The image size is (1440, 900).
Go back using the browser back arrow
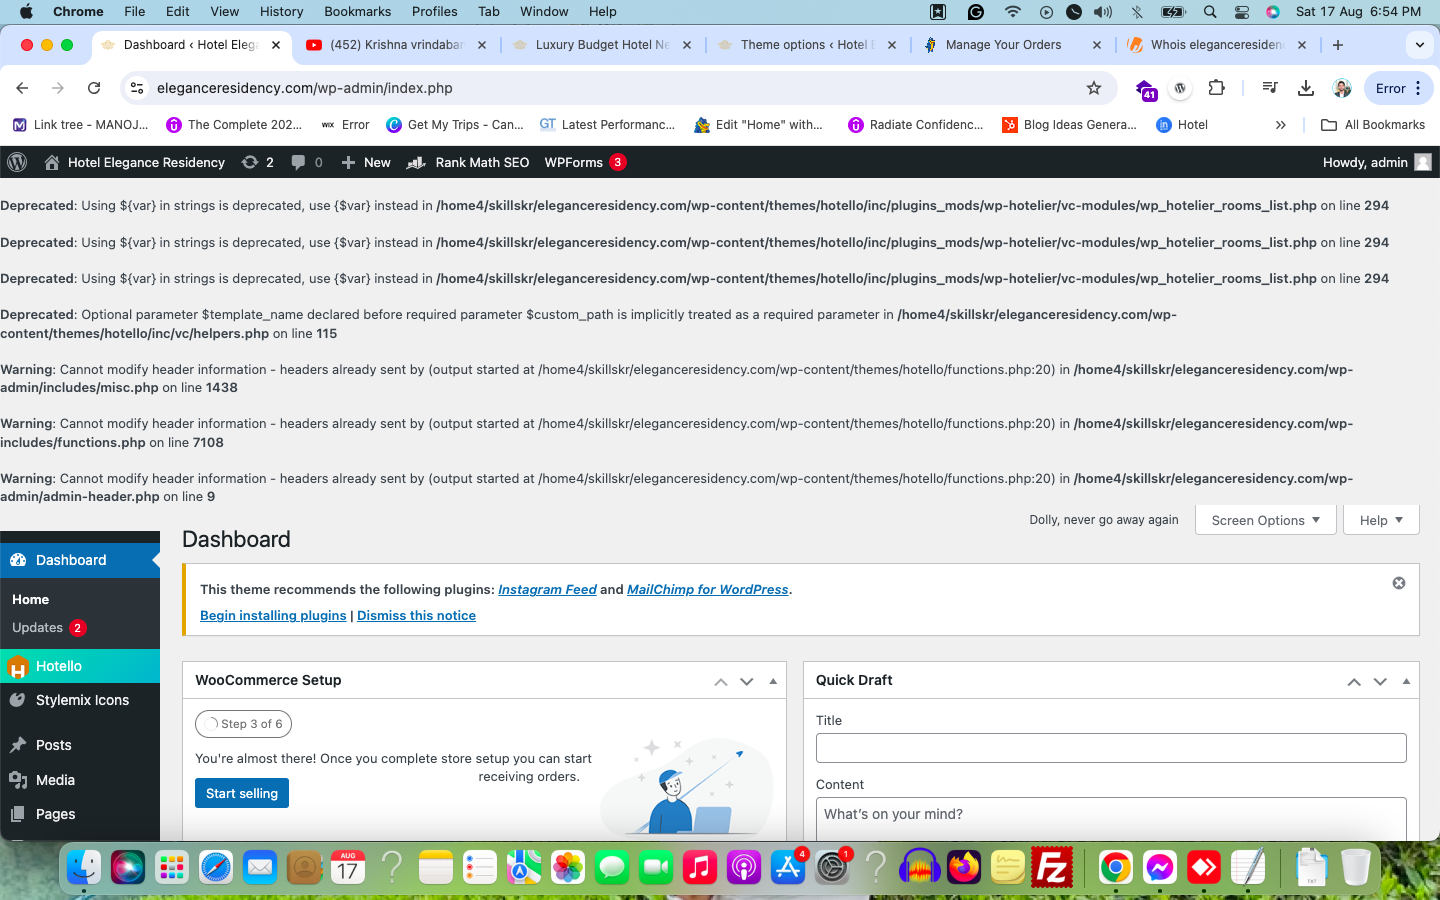(22, 88)
